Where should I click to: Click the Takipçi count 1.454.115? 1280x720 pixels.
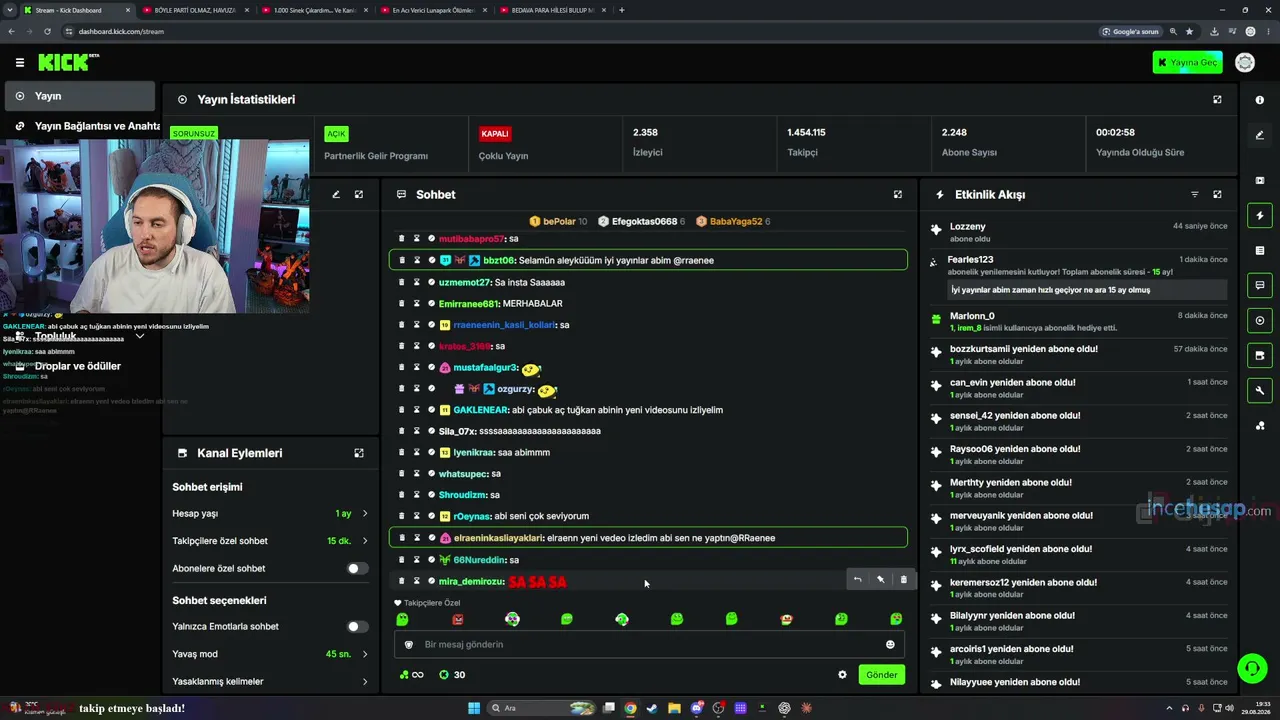click(x=806, y=132)
